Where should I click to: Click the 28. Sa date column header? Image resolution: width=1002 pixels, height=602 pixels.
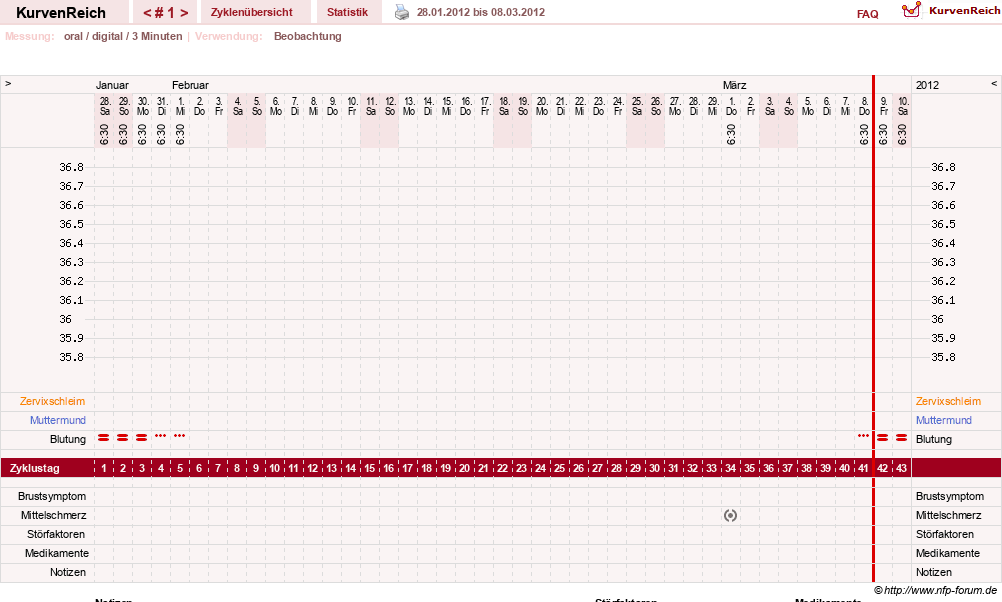(105, 106)
